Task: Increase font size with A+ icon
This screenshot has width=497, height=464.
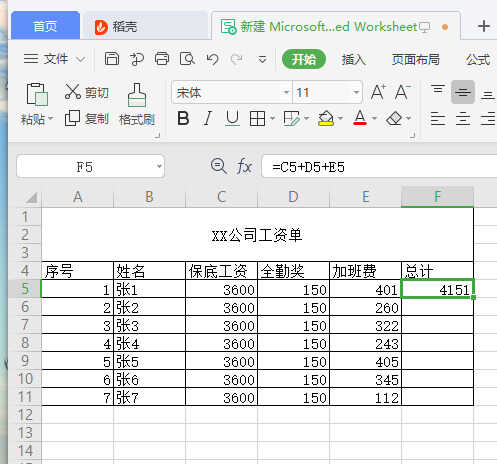Action: pyautogui.click(x=378, y=92)
